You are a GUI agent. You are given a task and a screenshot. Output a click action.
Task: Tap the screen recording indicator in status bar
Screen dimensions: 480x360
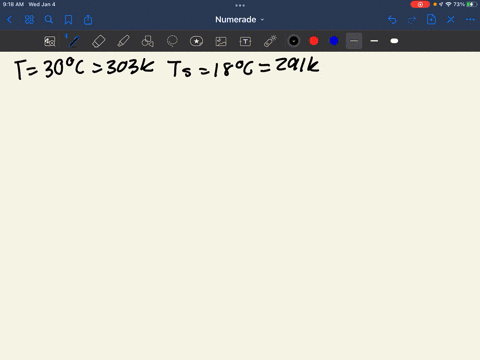420,4
